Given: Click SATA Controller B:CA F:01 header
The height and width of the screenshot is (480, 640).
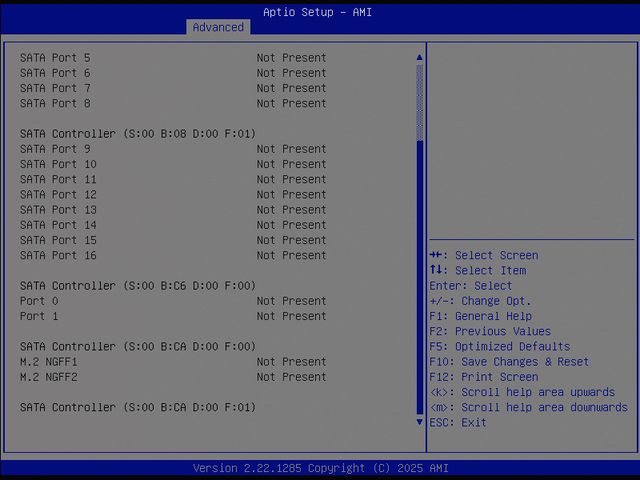Looking at the screenshot, I should point(138,407).
